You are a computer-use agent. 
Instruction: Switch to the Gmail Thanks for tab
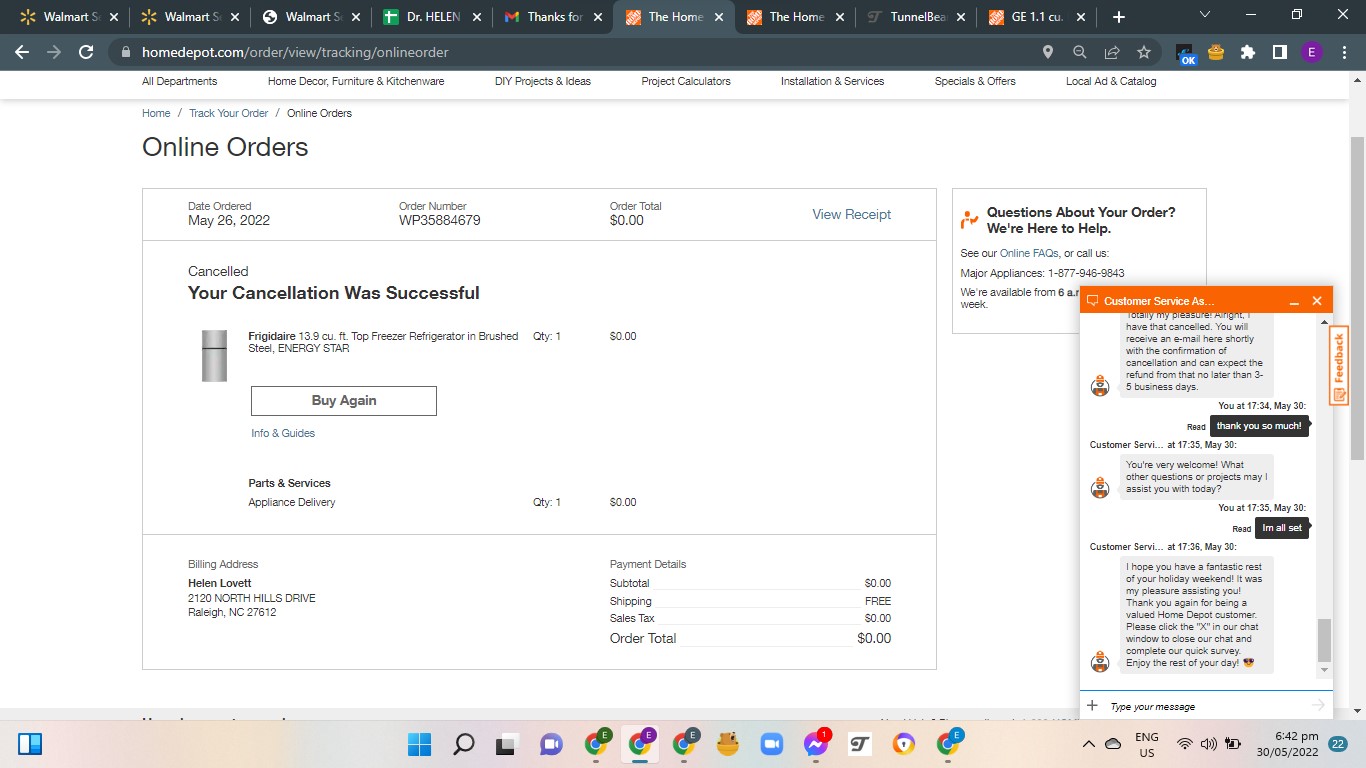click(x=554, y=17)
